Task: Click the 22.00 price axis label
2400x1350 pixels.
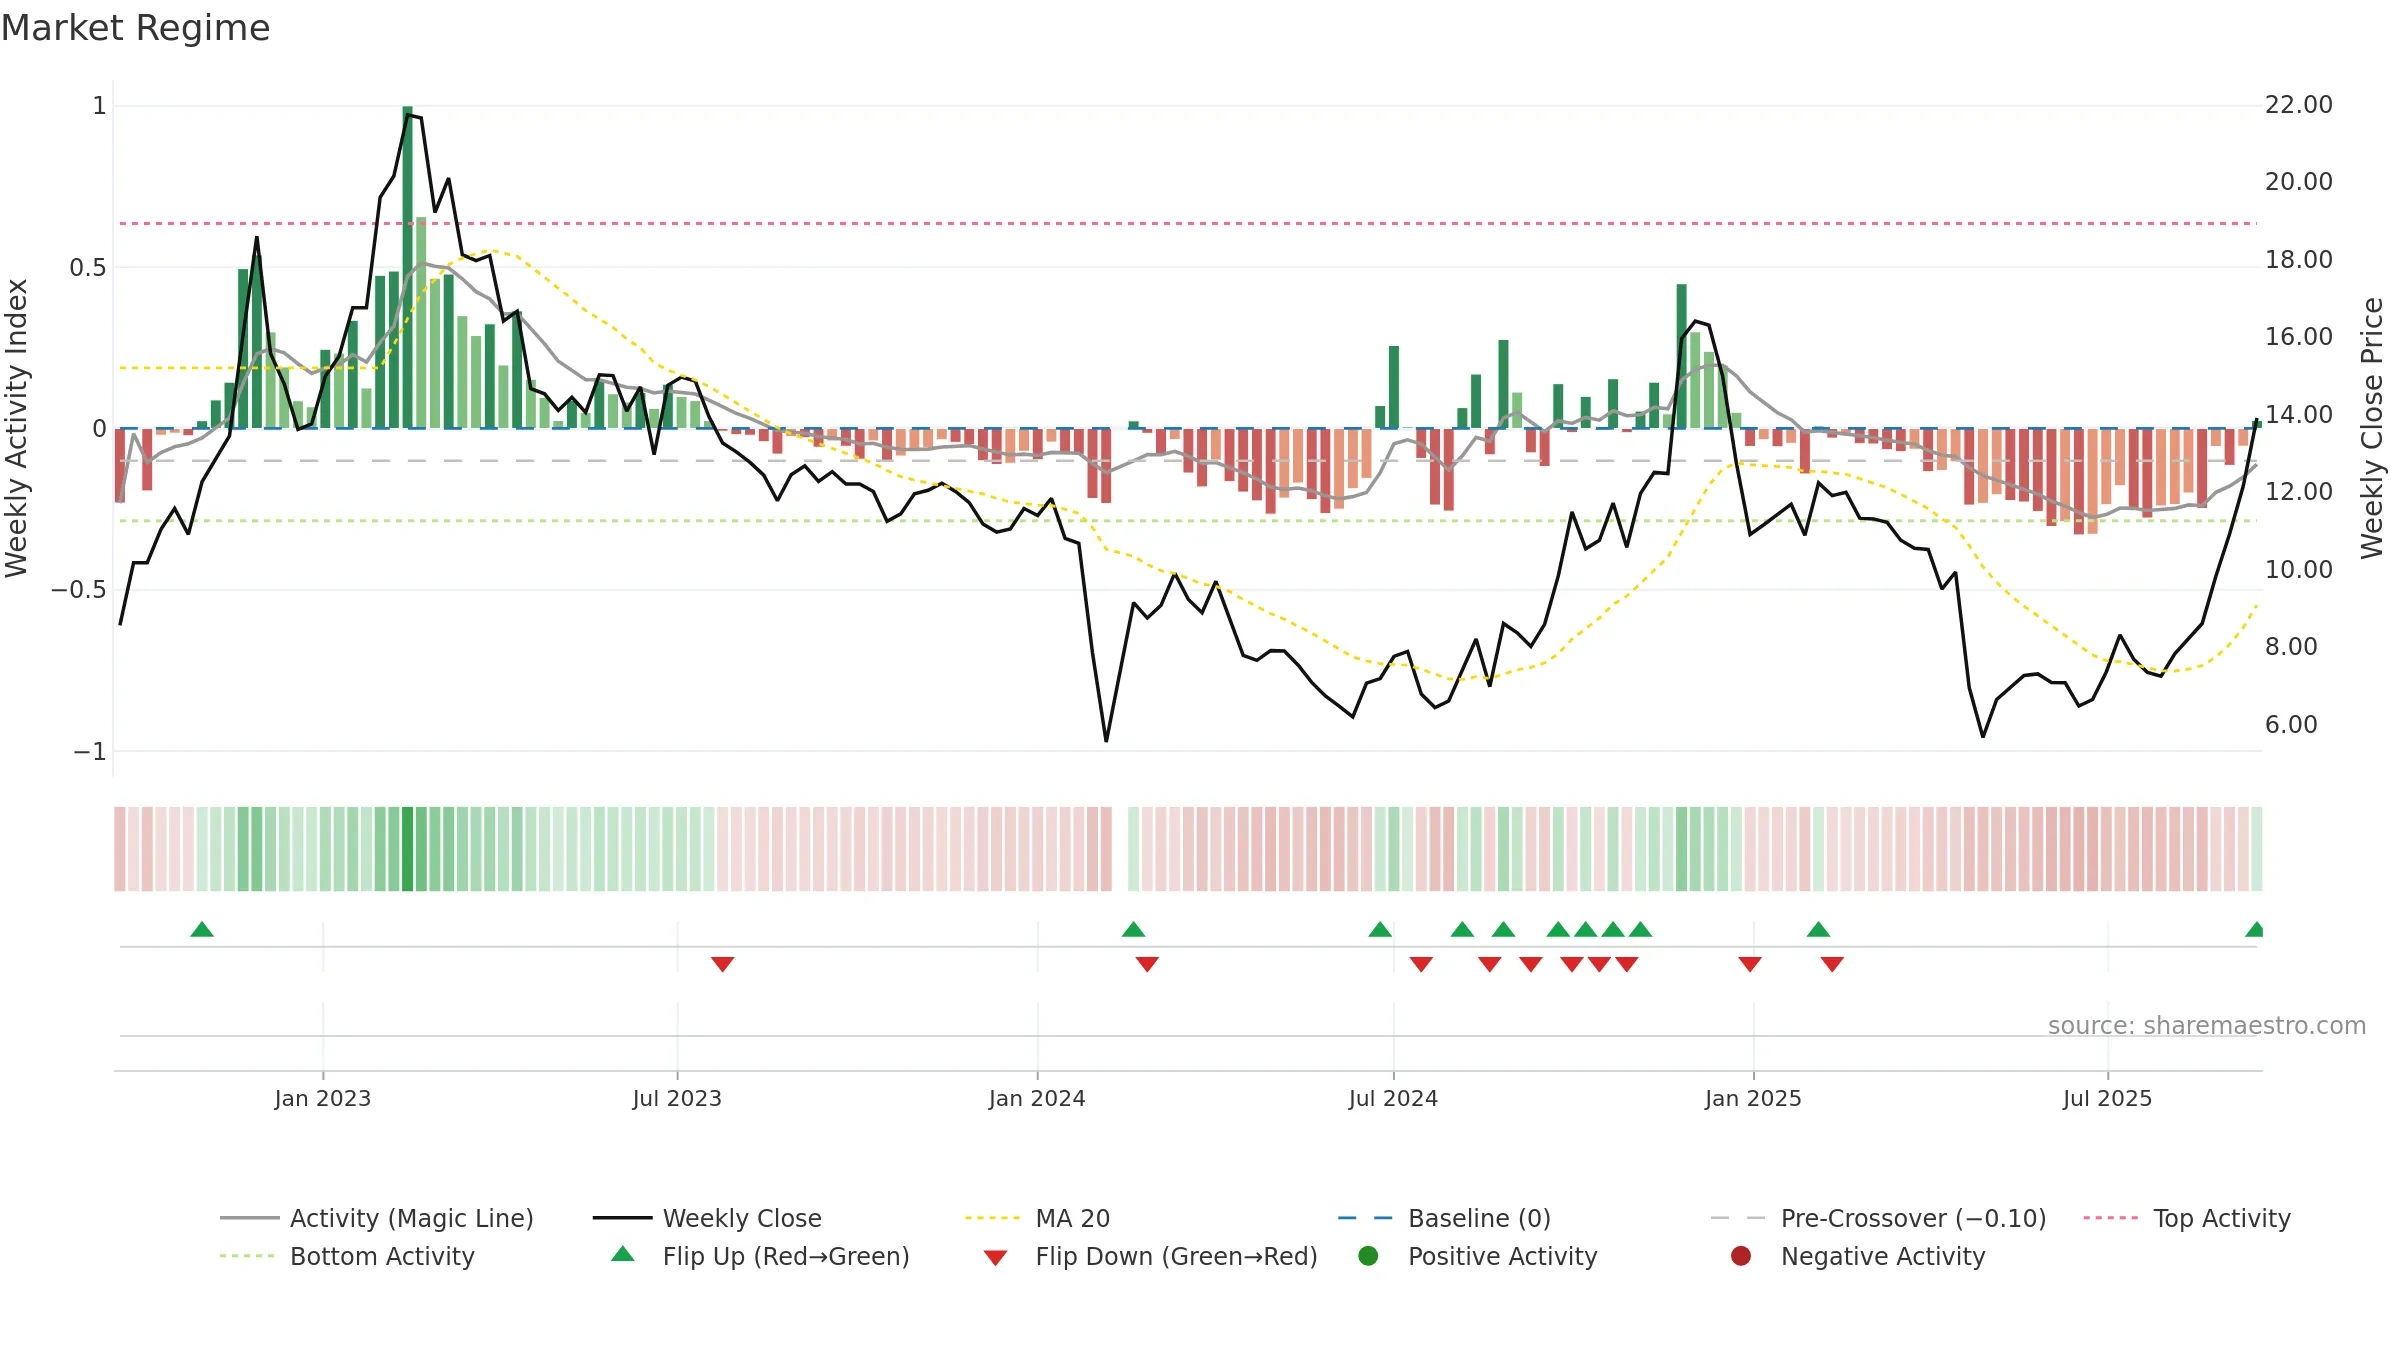Action: tap(2299, 105)
